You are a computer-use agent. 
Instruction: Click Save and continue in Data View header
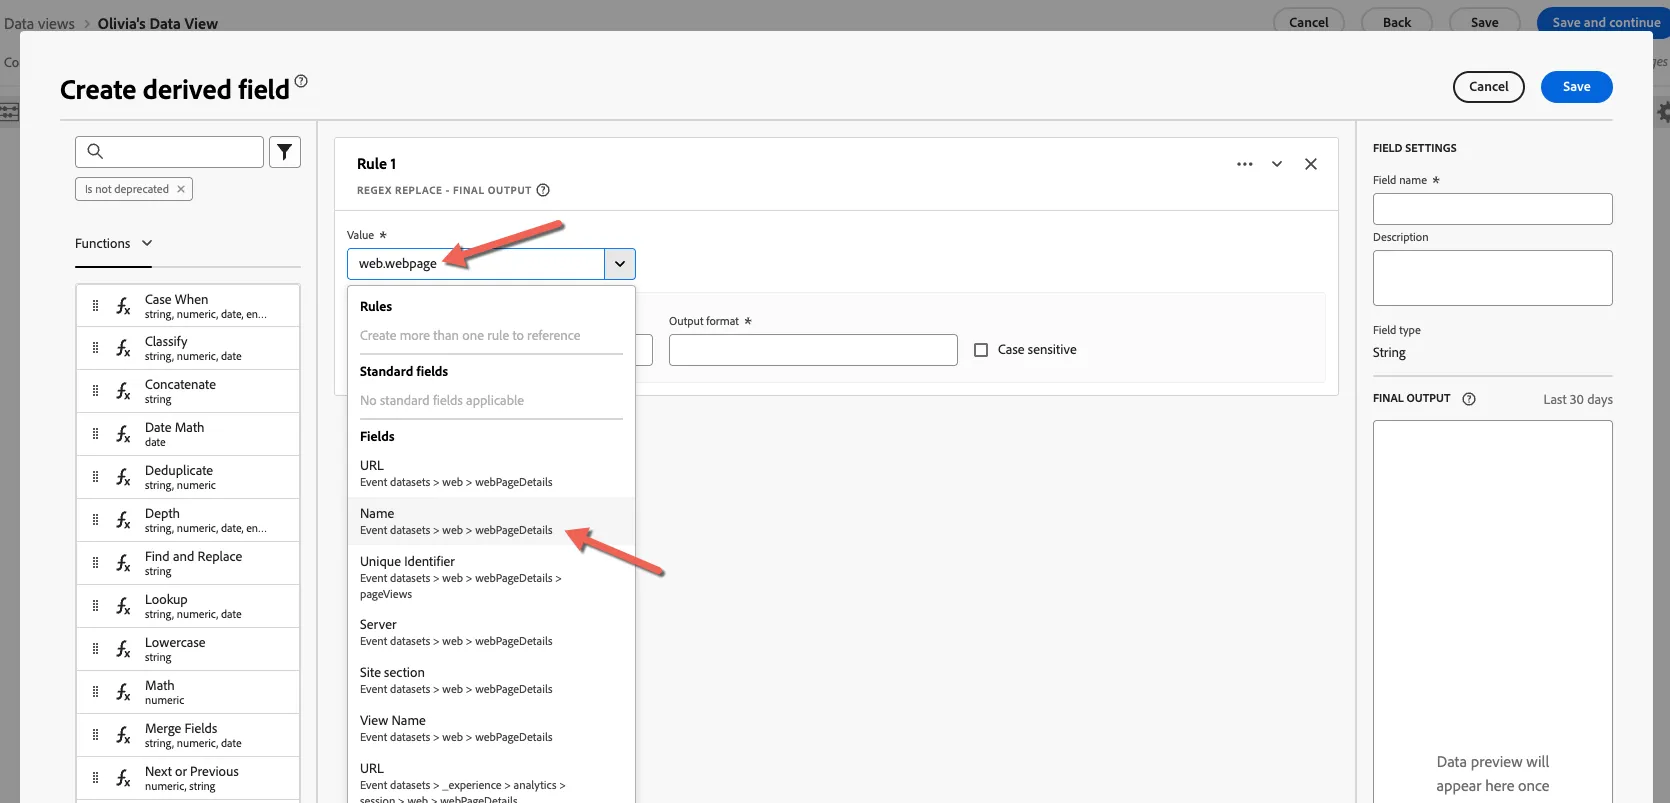click(x=1605, y=22)
